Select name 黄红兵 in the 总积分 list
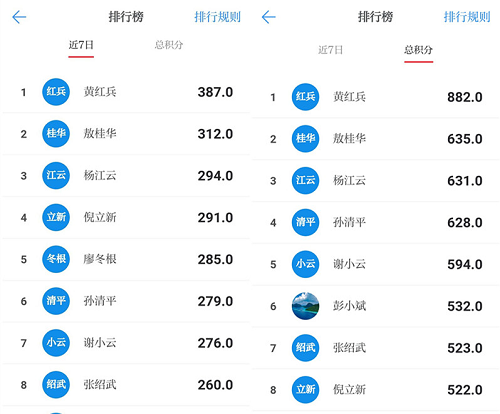This screenshot has height=414, width=500. (349, 97)
